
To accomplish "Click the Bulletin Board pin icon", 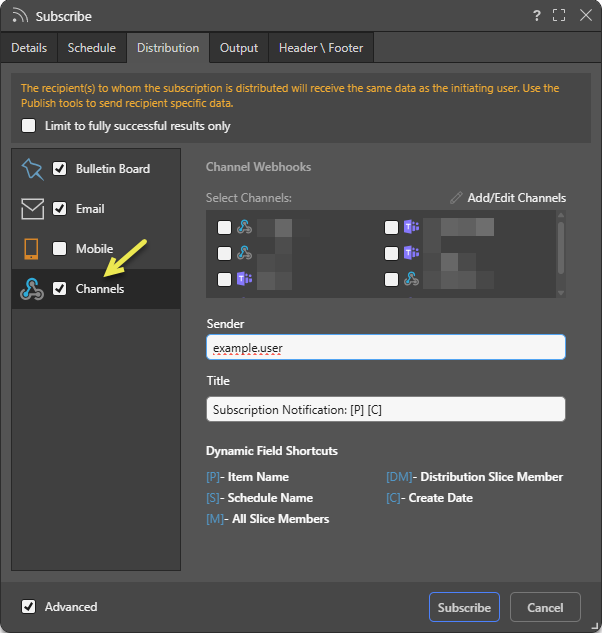I will [32, 169].
